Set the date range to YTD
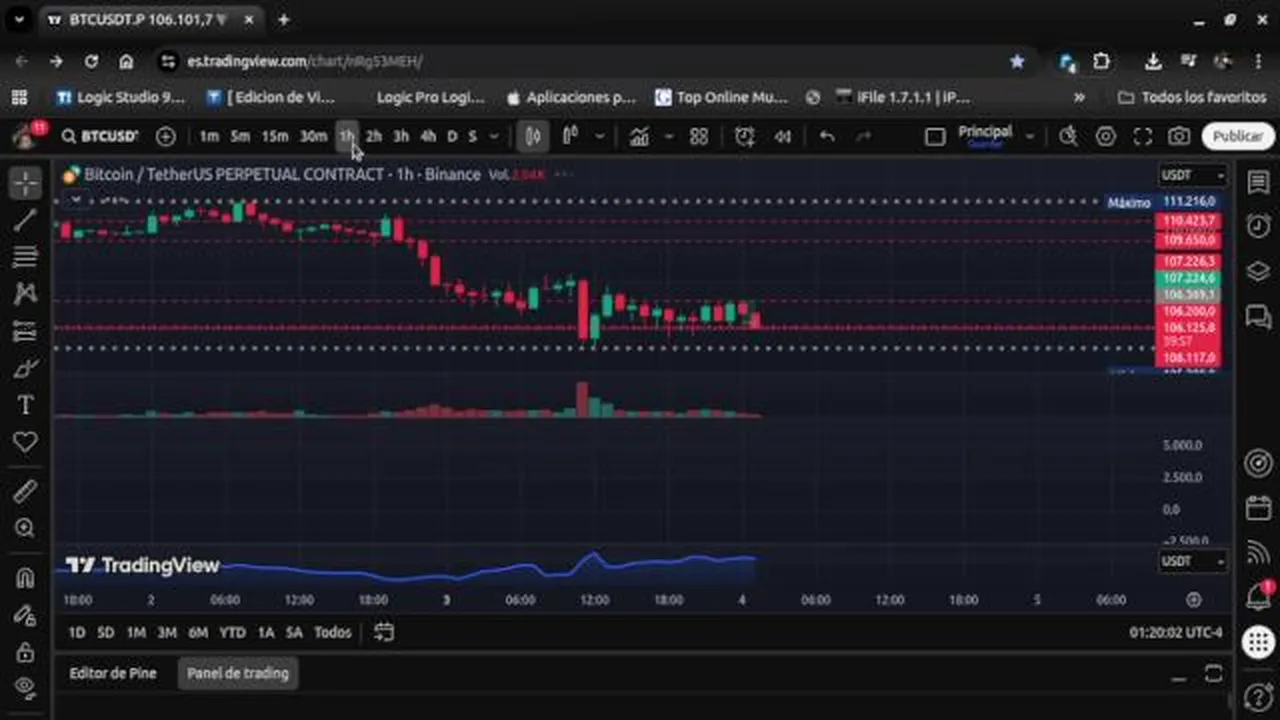This screenshot has width=1280, height=720. 232,632
